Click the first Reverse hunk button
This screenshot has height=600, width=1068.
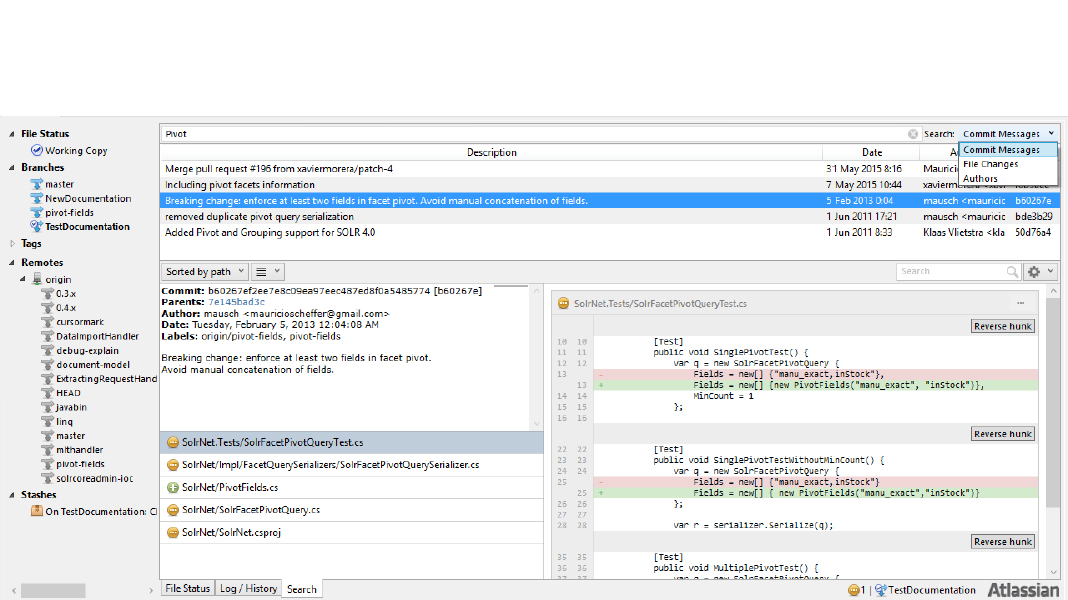tap(1003, 326)
